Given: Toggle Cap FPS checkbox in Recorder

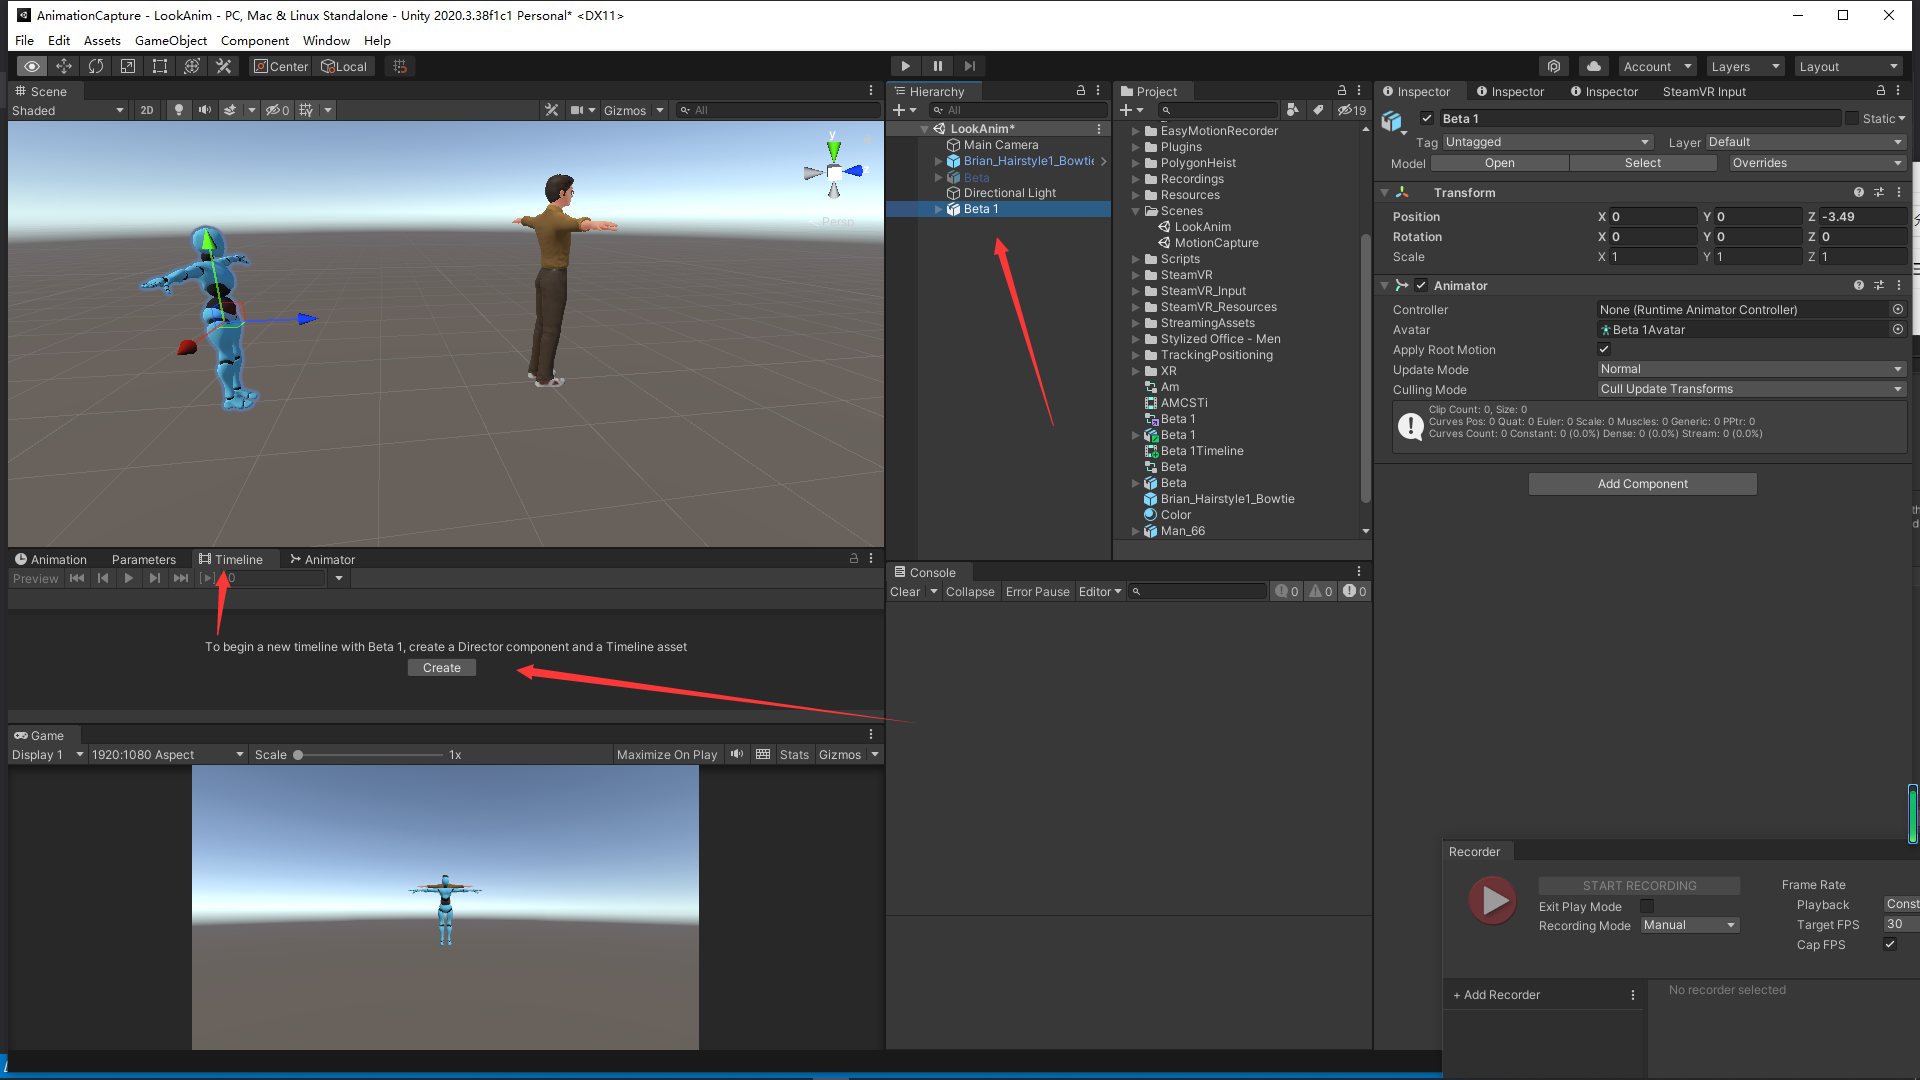Looking at the screenshot, I should pos(1890,944).
